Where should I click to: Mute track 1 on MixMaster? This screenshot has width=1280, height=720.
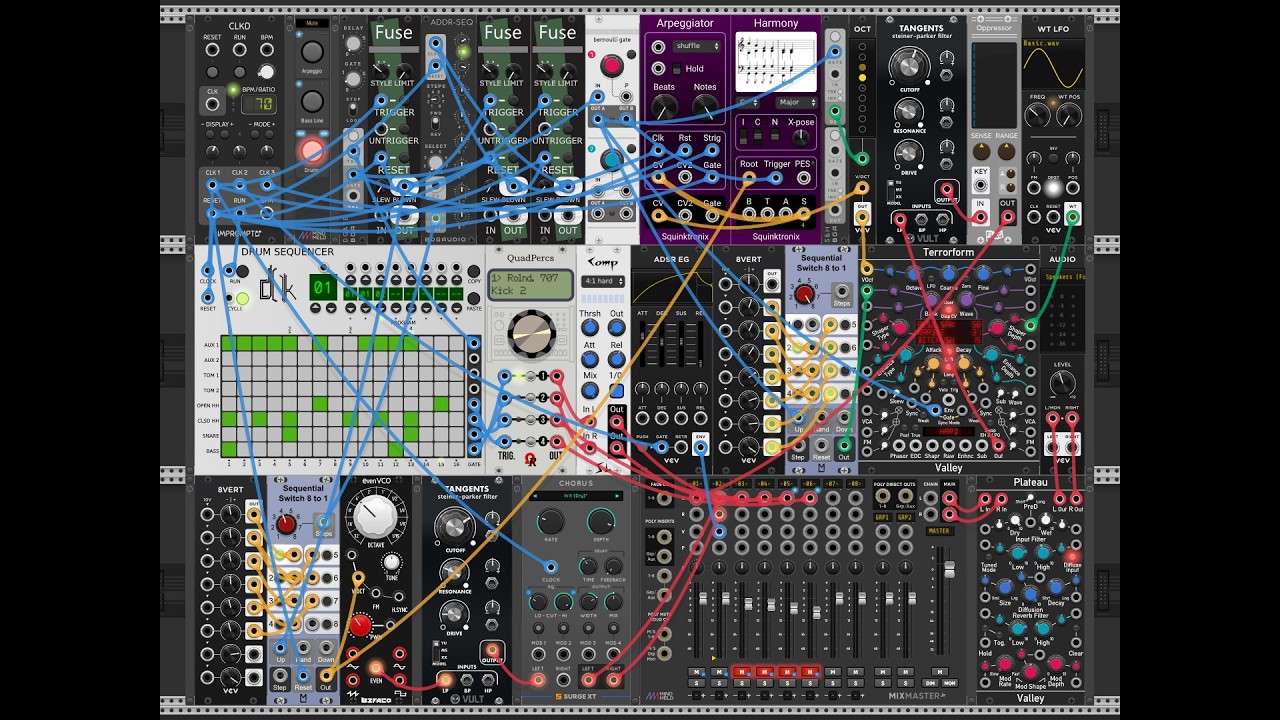pos(697,671)
